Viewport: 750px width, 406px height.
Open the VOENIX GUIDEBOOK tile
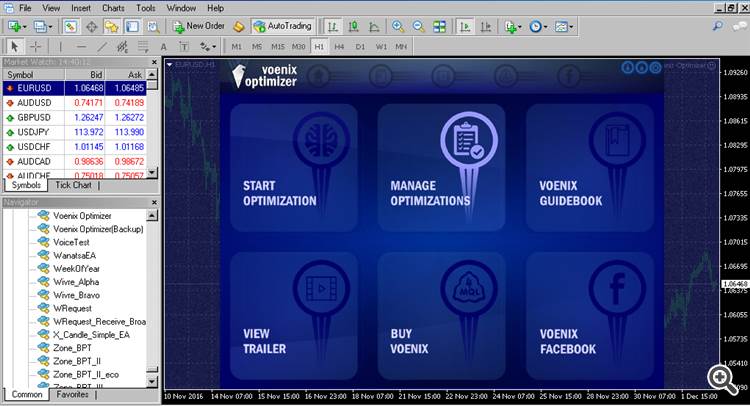[x=590, y=168]
